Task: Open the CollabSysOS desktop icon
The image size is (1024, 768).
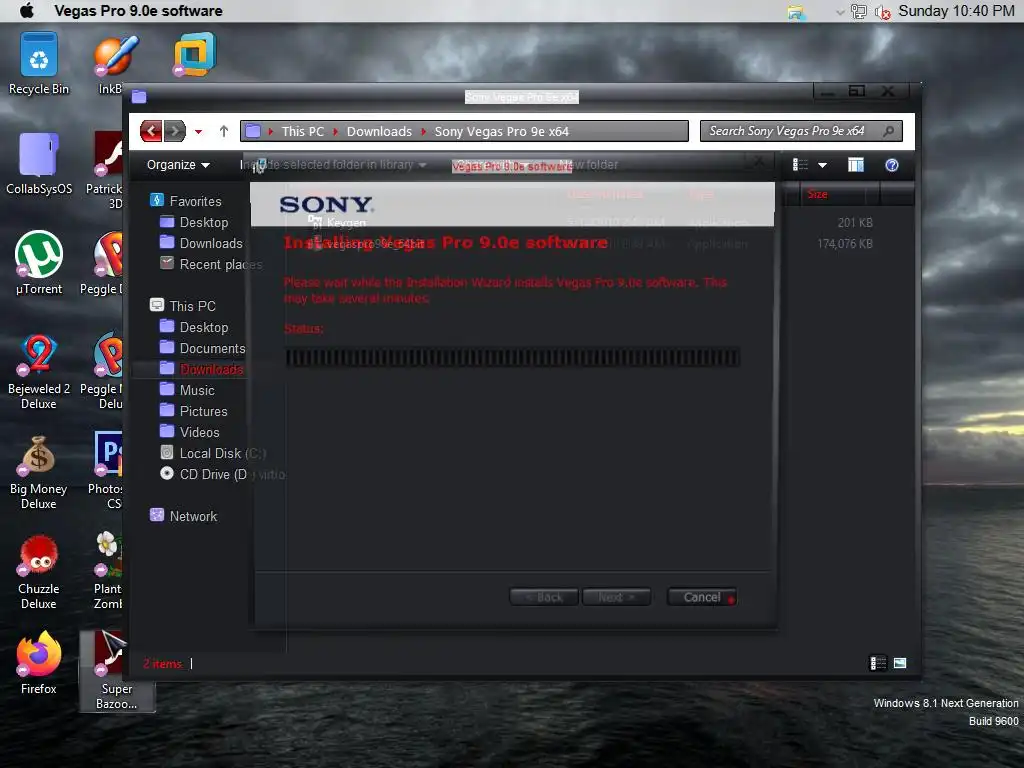Action: coord(39,163)
